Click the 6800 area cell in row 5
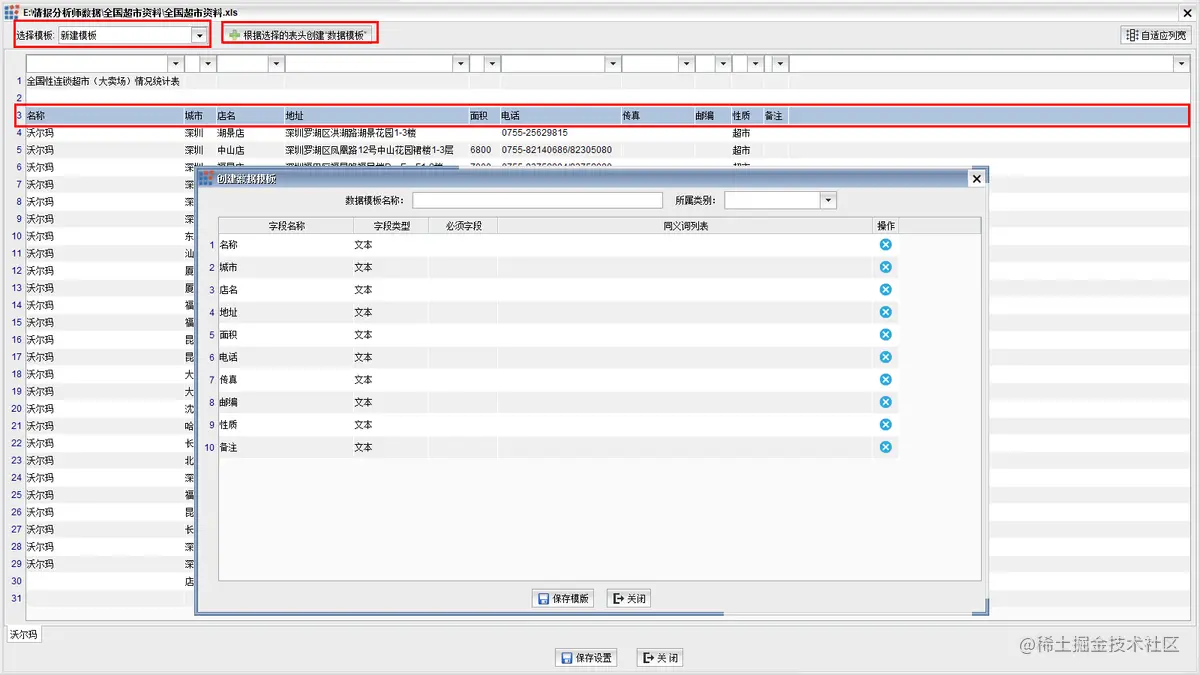1200x675 pixels. click(x=480, y=150)
